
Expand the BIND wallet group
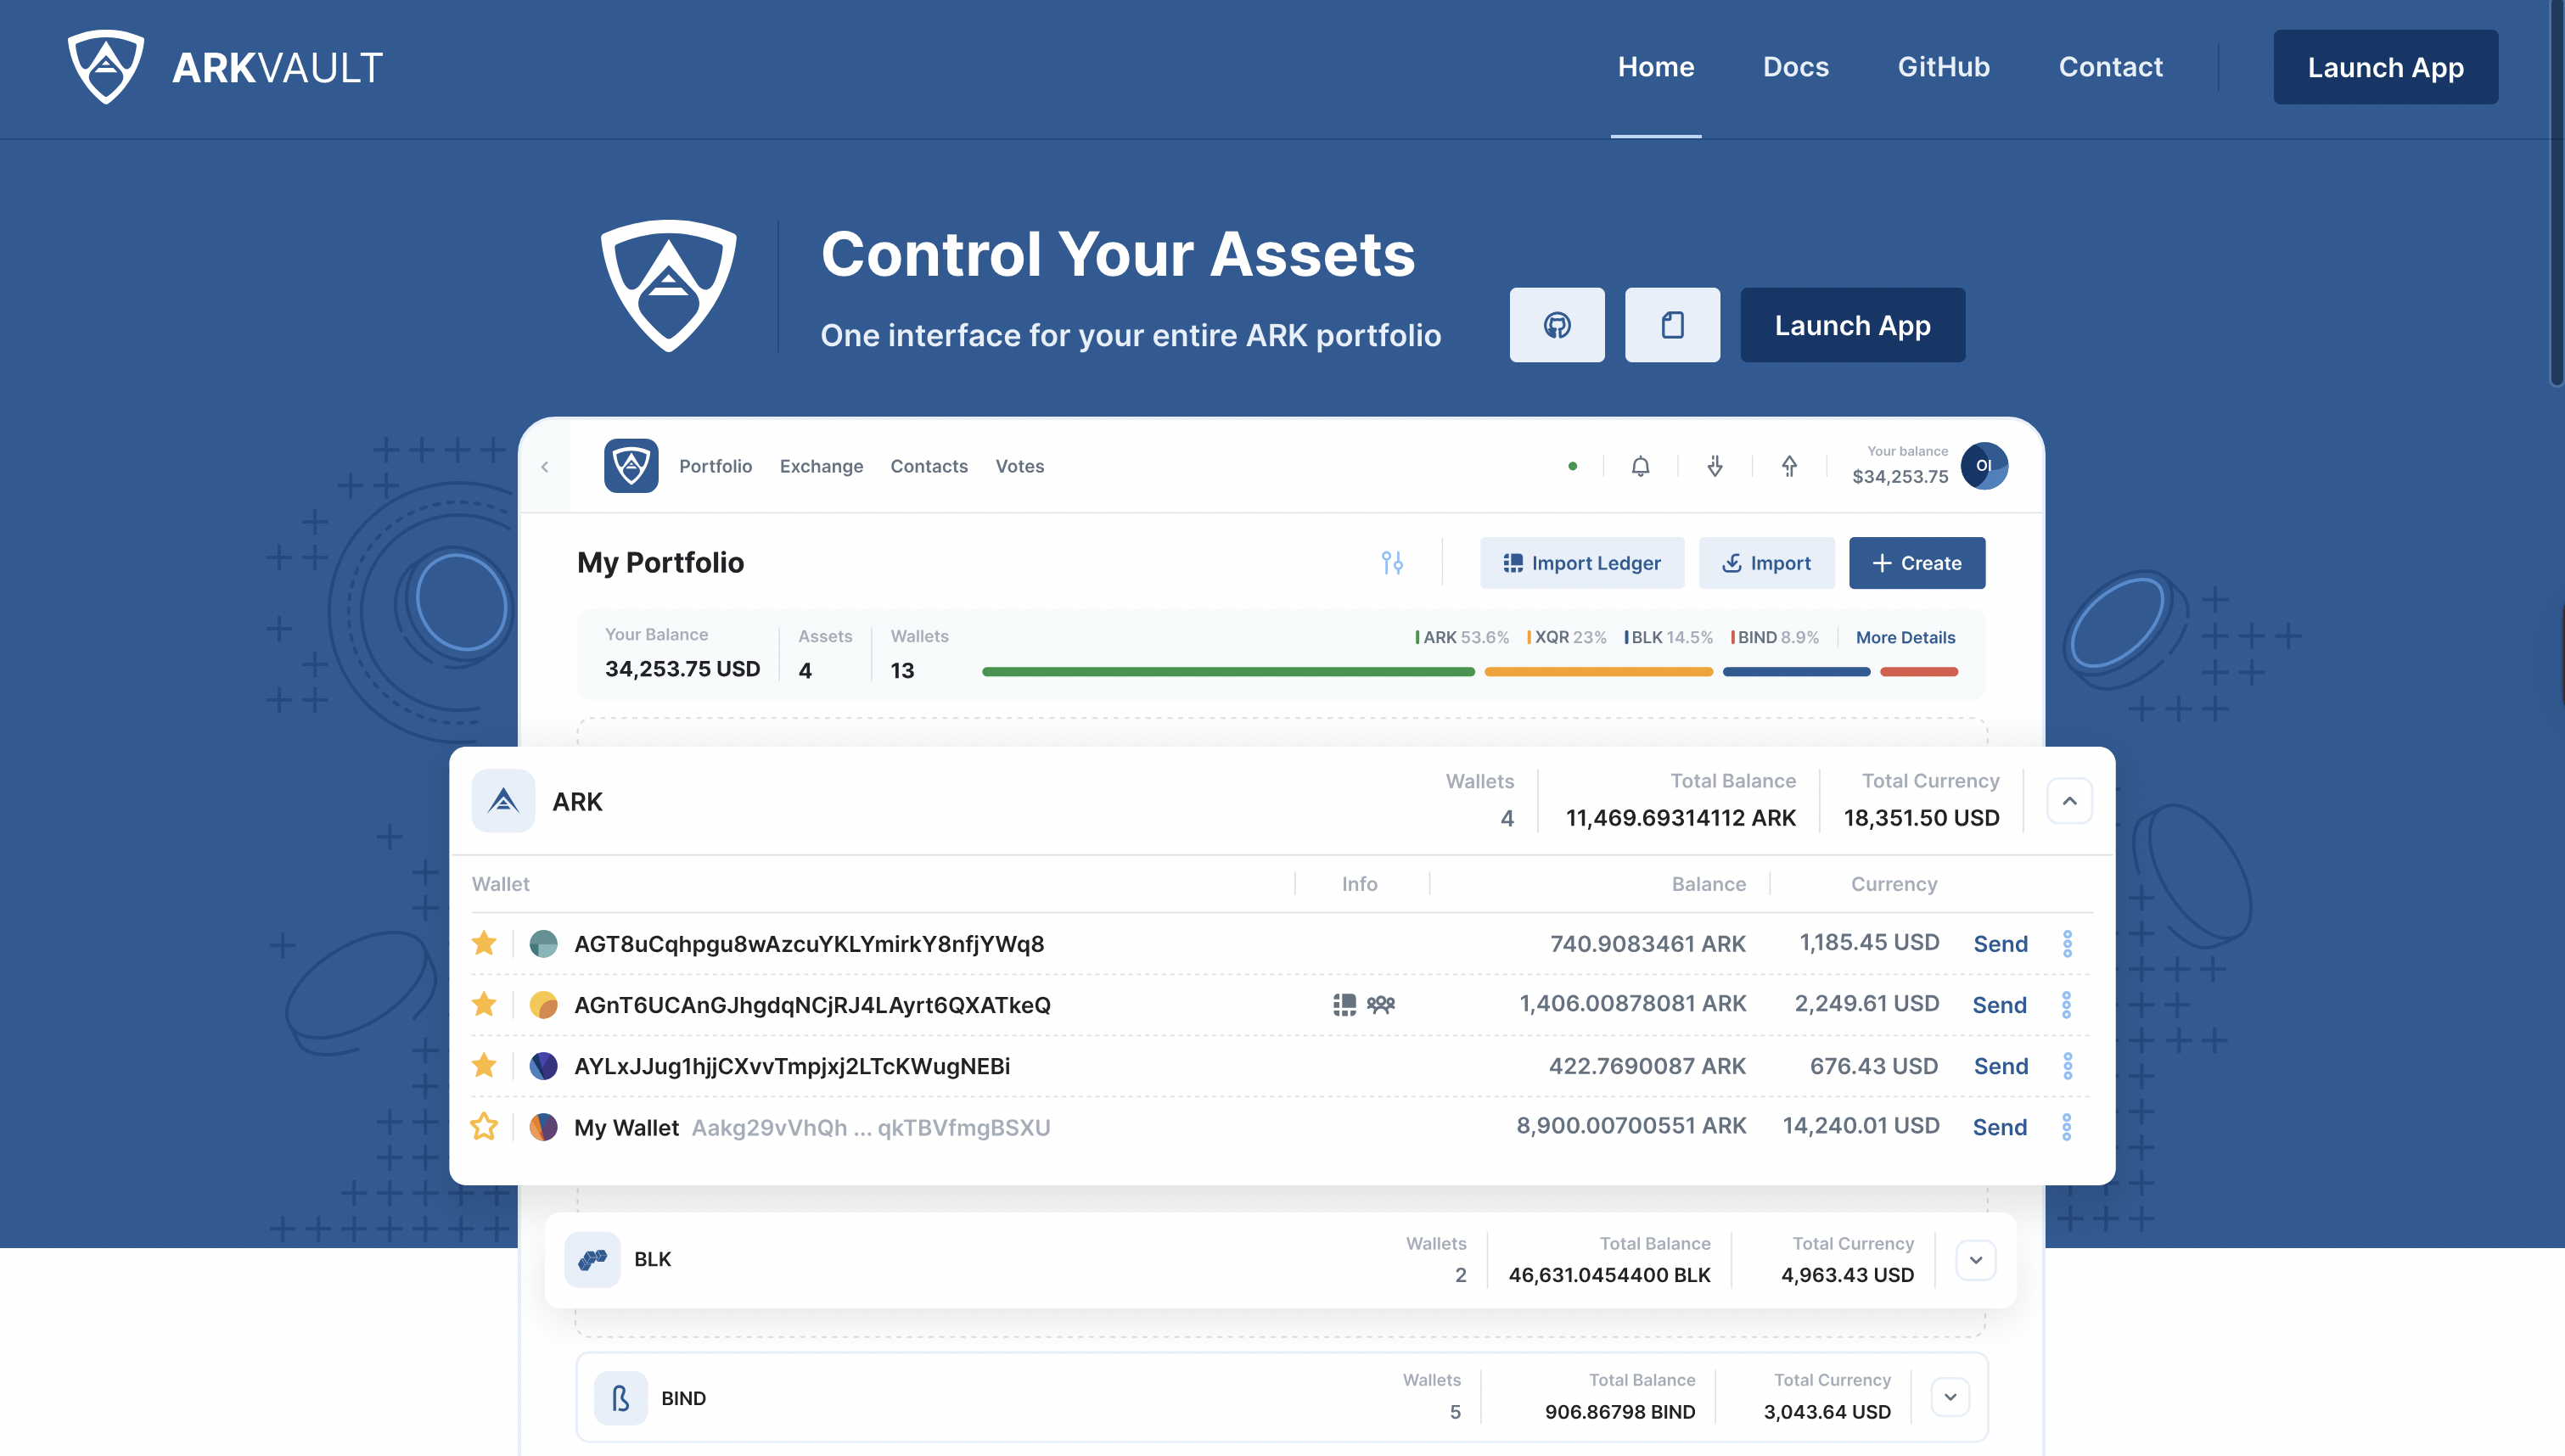coord(1950,1396)
